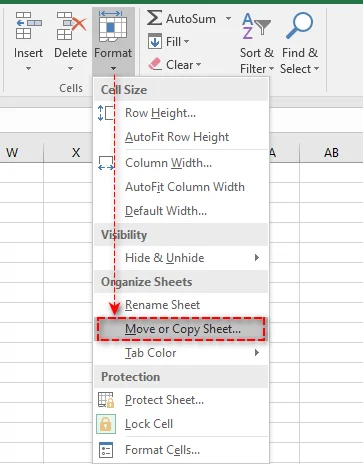The image size is (363, 464).
Task: Choose Row Height... from the menu
Action: (181, 113)
